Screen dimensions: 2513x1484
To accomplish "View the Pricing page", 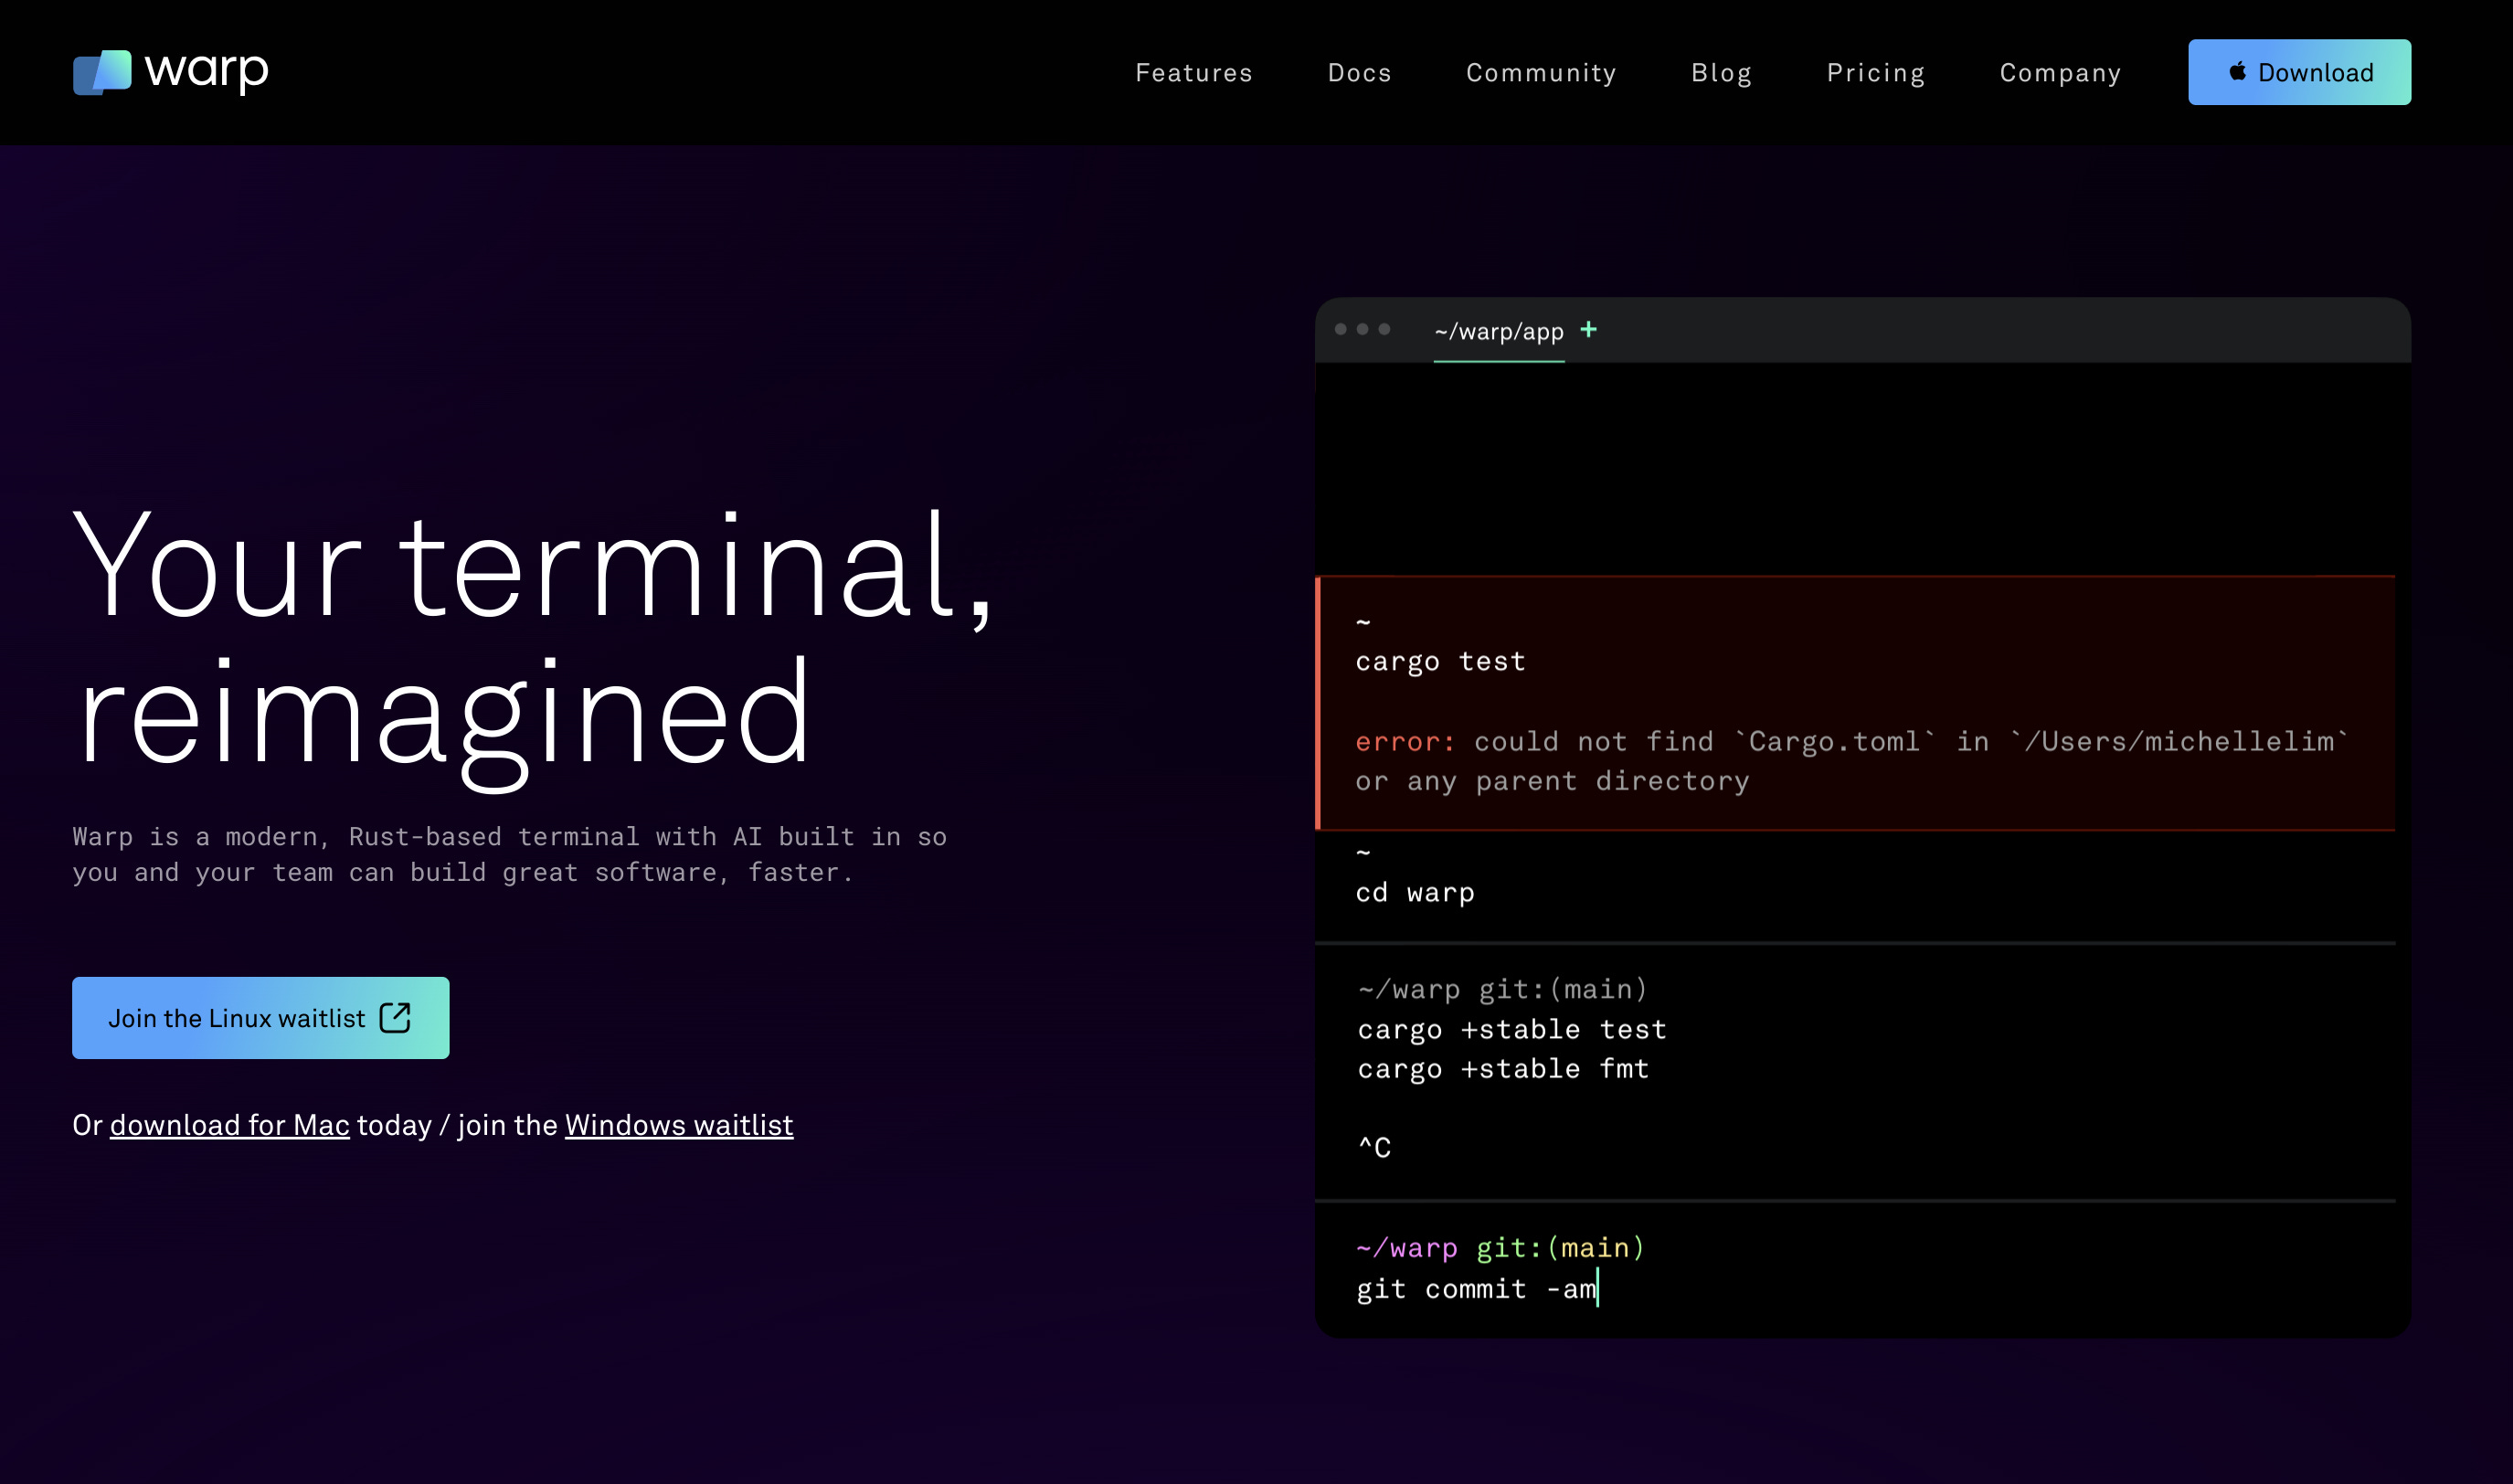I will 1876,73.
